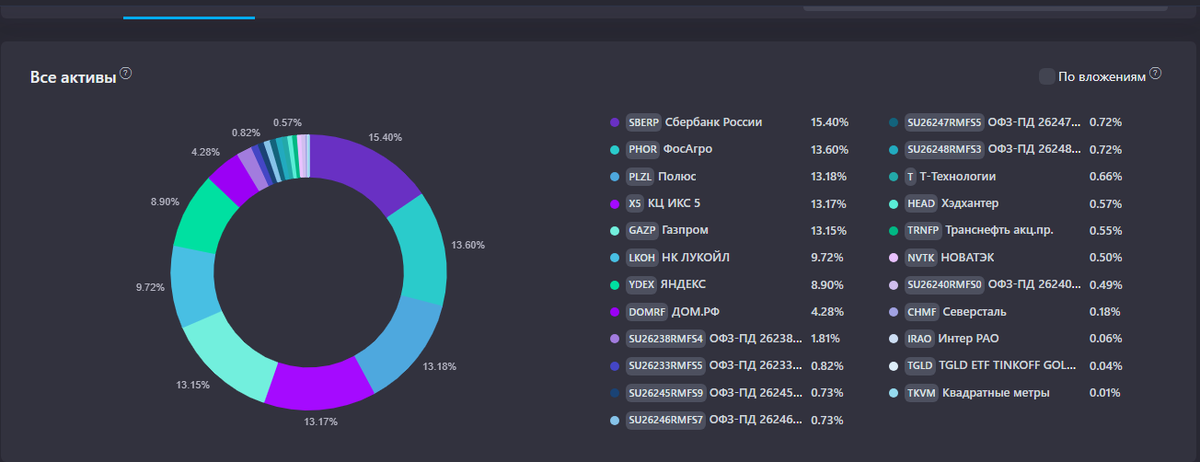Image resolution: width=1200 pixels, height=462 pixels.
Task: Click the 0.66% share value
Action: click(1105, 176)
